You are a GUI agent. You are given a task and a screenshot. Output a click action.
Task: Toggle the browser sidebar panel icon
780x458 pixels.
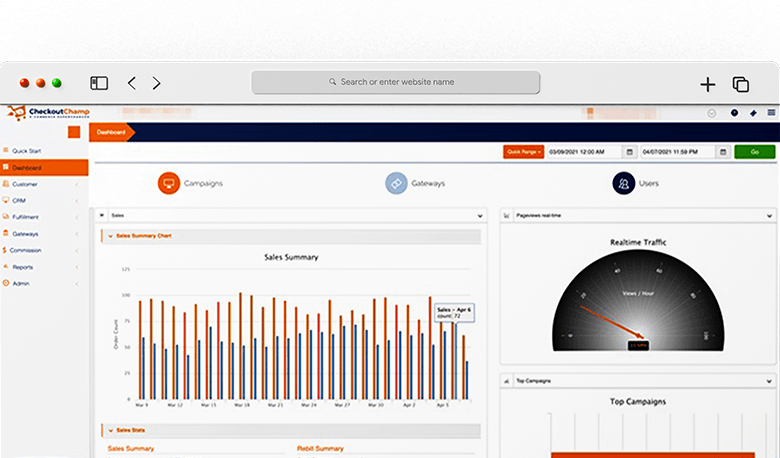click(x=99, y=83)
